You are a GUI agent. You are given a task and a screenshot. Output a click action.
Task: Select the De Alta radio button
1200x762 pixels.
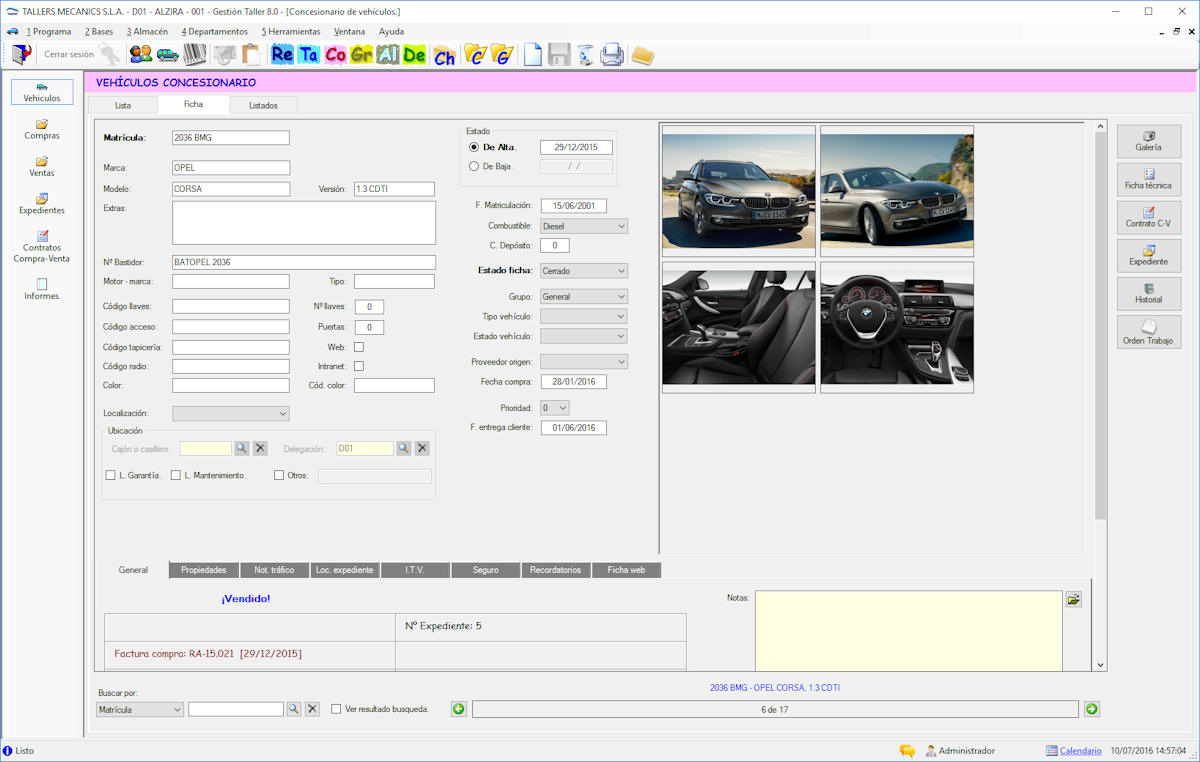coord(474,147)
